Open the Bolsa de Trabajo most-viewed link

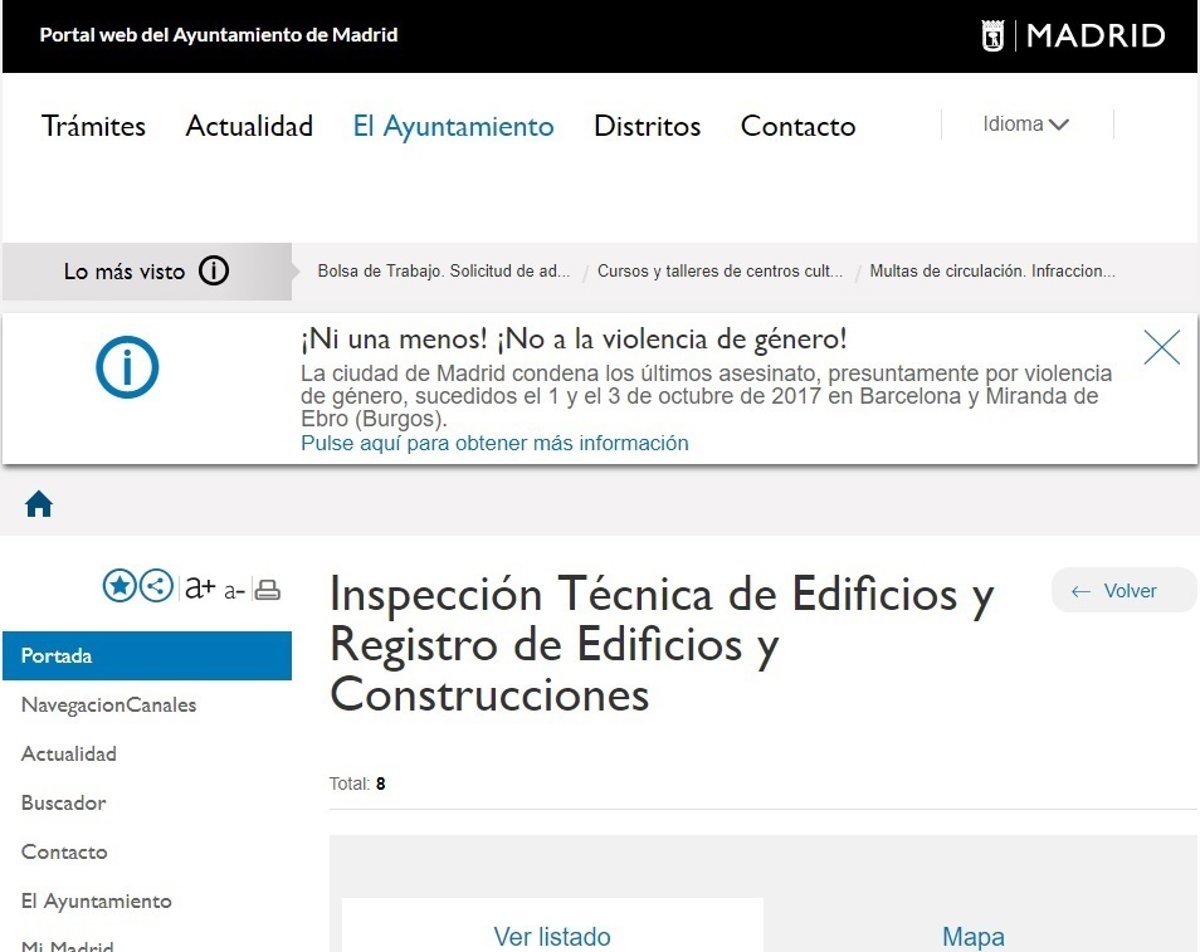click(x=444, y=271)
